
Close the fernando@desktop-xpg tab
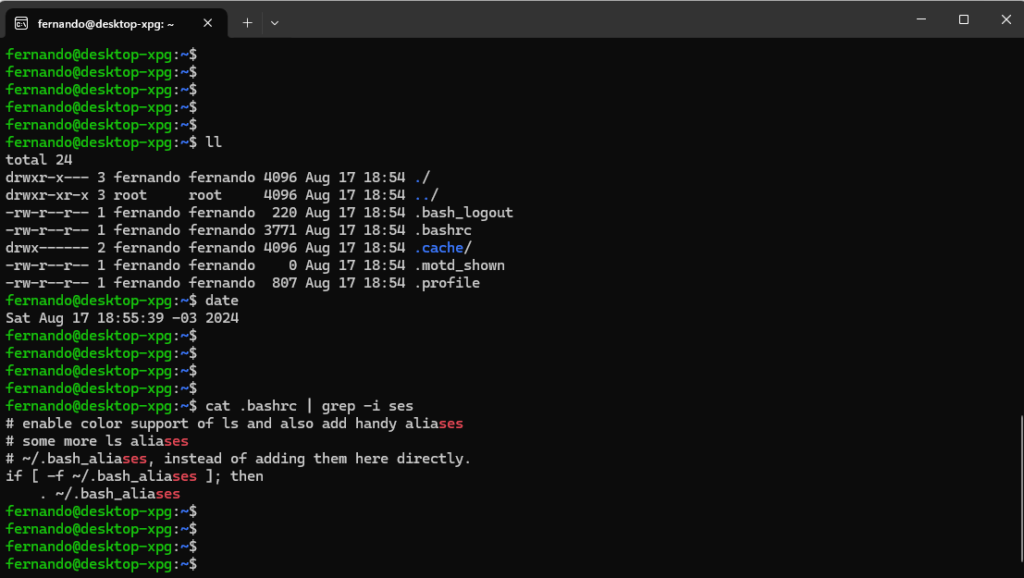(x=208, y=23)
